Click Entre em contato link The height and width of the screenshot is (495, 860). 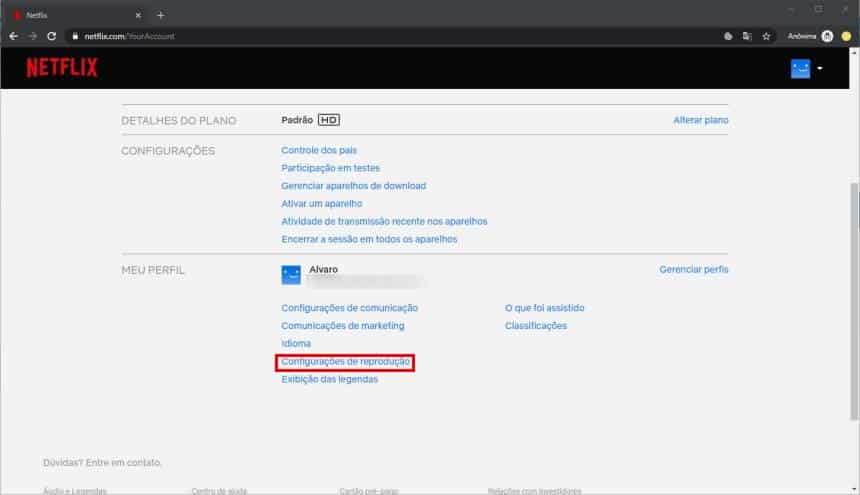click(123, 463)
